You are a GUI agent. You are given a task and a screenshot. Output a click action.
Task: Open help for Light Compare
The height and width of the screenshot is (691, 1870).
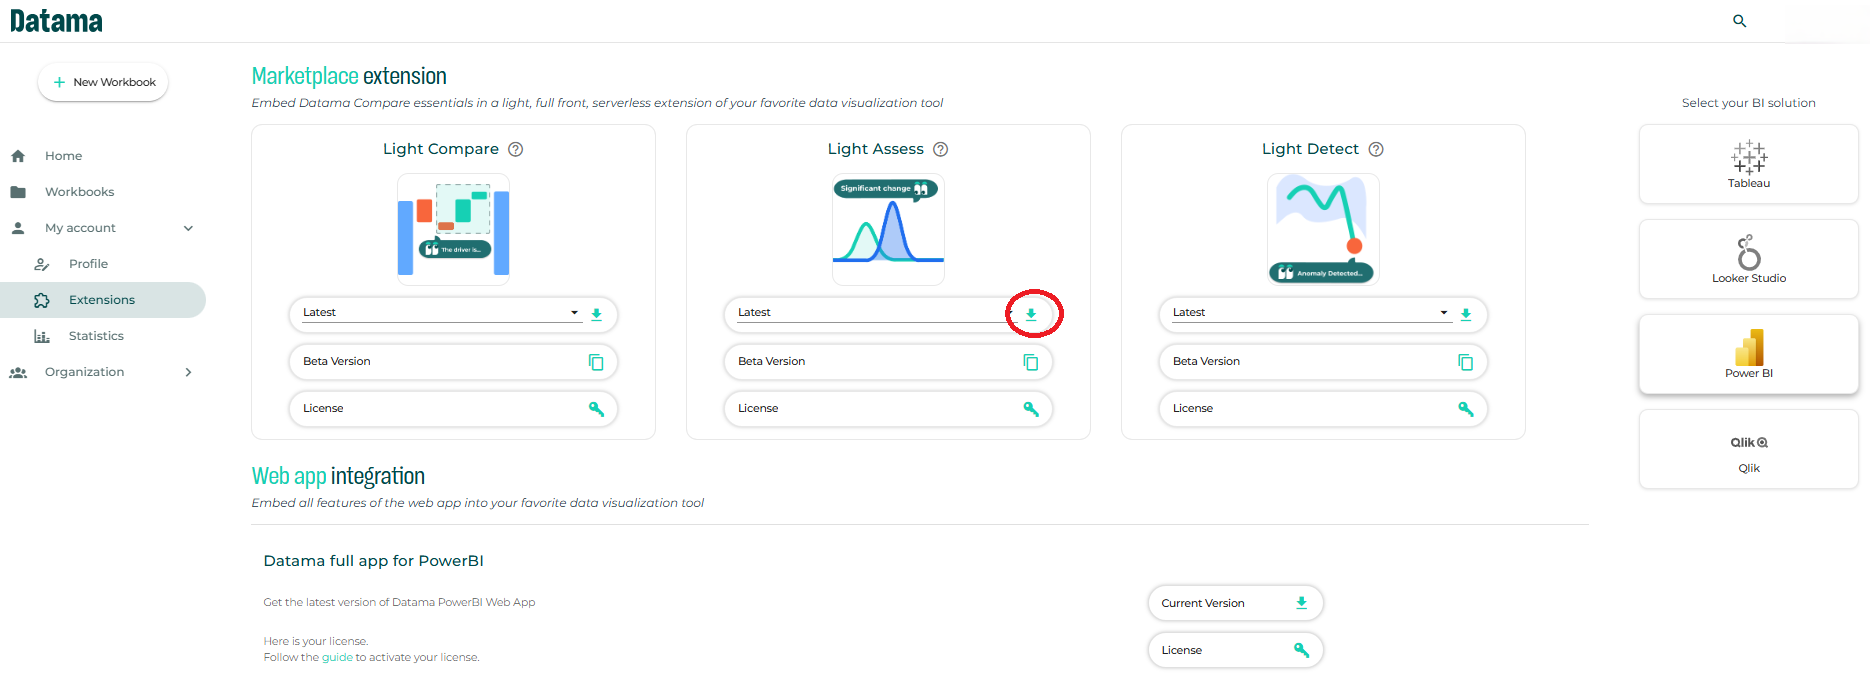pyautogui.click(x=516, y=149)
